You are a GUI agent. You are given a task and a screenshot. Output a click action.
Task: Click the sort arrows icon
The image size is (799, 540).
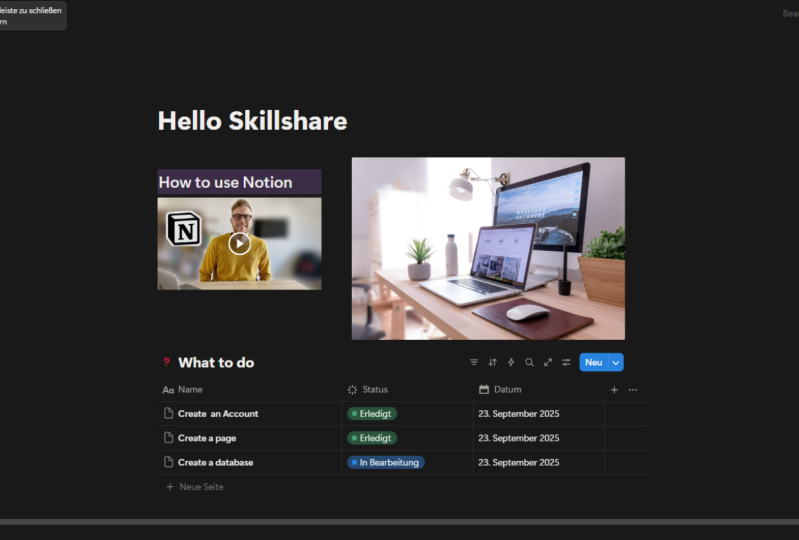[x=492, y=362]
